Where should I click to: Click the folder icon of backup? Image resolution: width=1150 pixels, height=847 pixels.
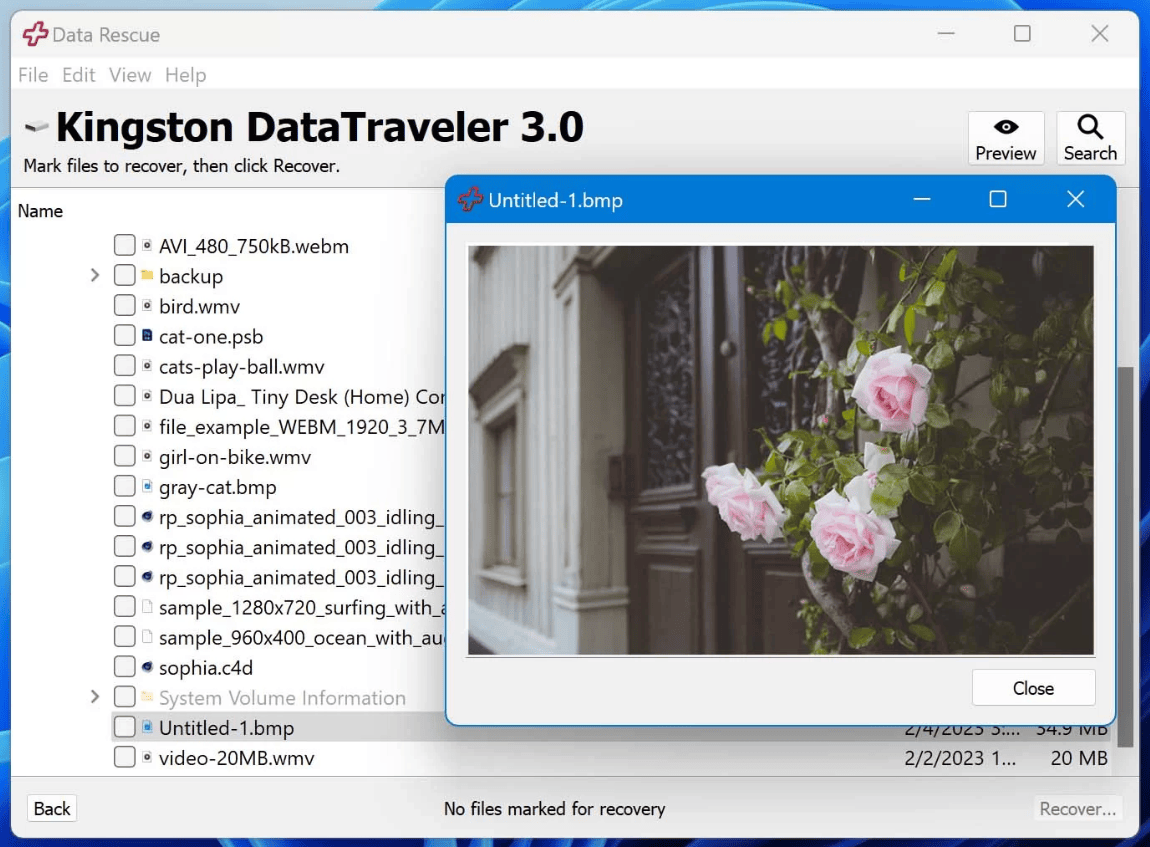(x=147, y=275)
